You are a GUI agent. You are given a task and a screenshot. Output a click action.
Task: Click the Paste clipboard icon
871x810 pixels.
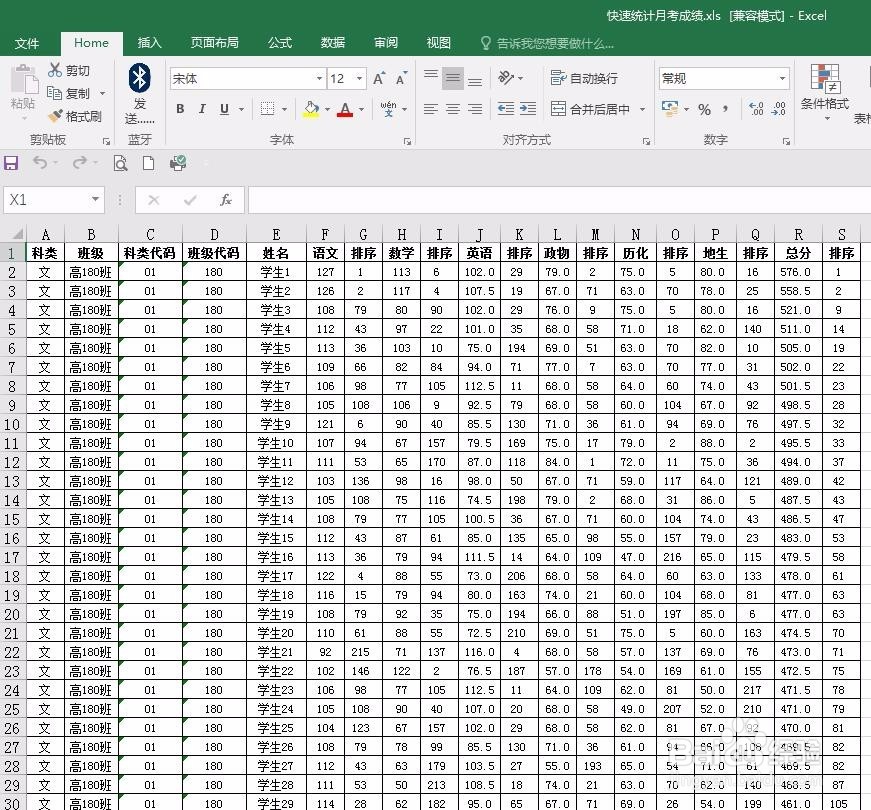click(23, 79)
